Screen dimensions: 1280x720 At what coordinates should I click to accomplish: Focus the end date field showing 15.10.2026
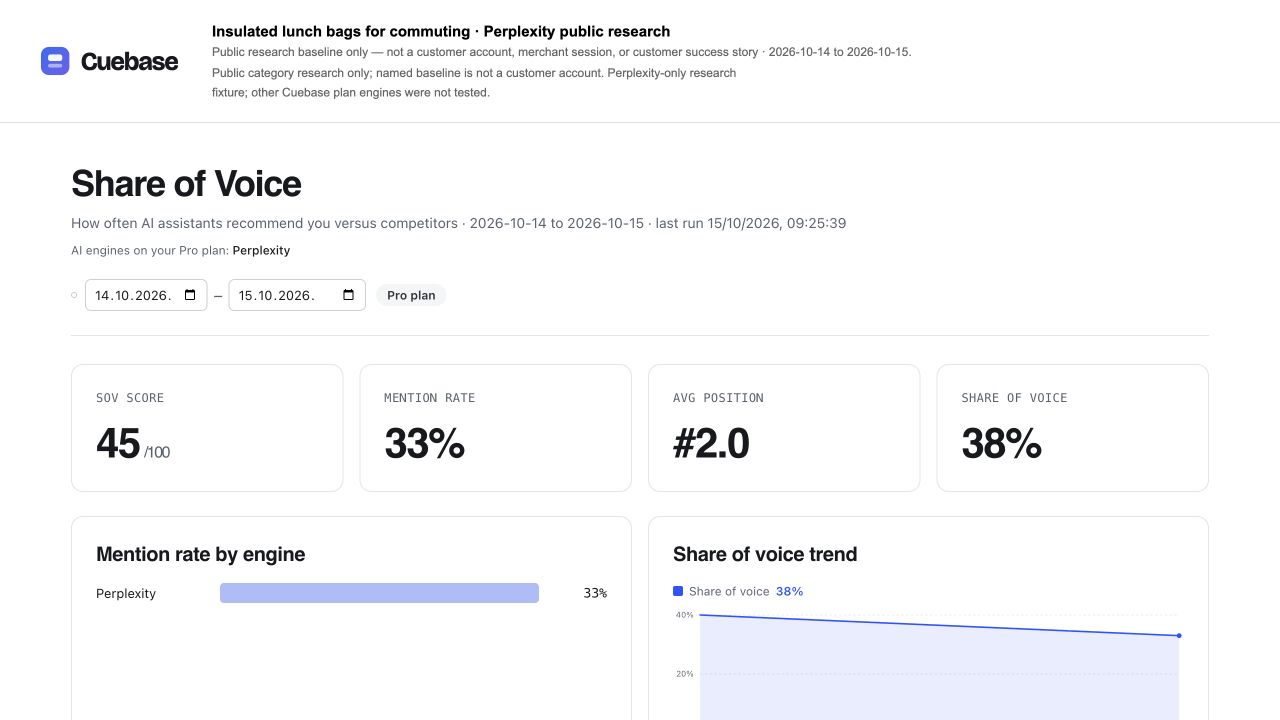297,295
